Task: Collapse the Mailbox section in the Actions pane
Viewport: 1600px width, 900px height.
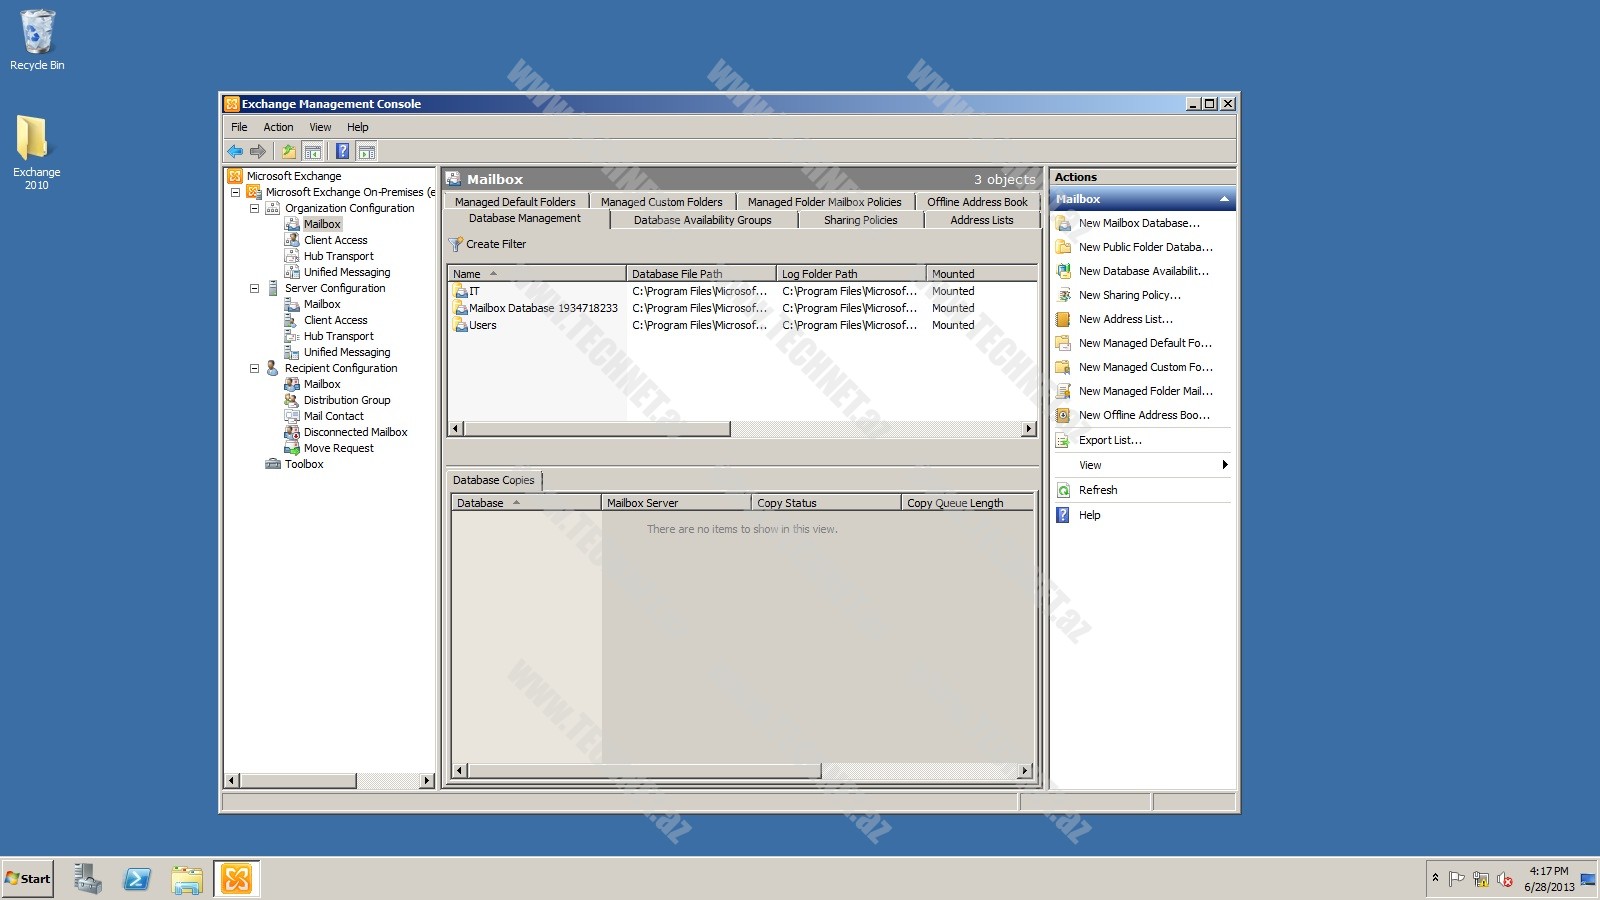Action: (x=1224, y=199)
